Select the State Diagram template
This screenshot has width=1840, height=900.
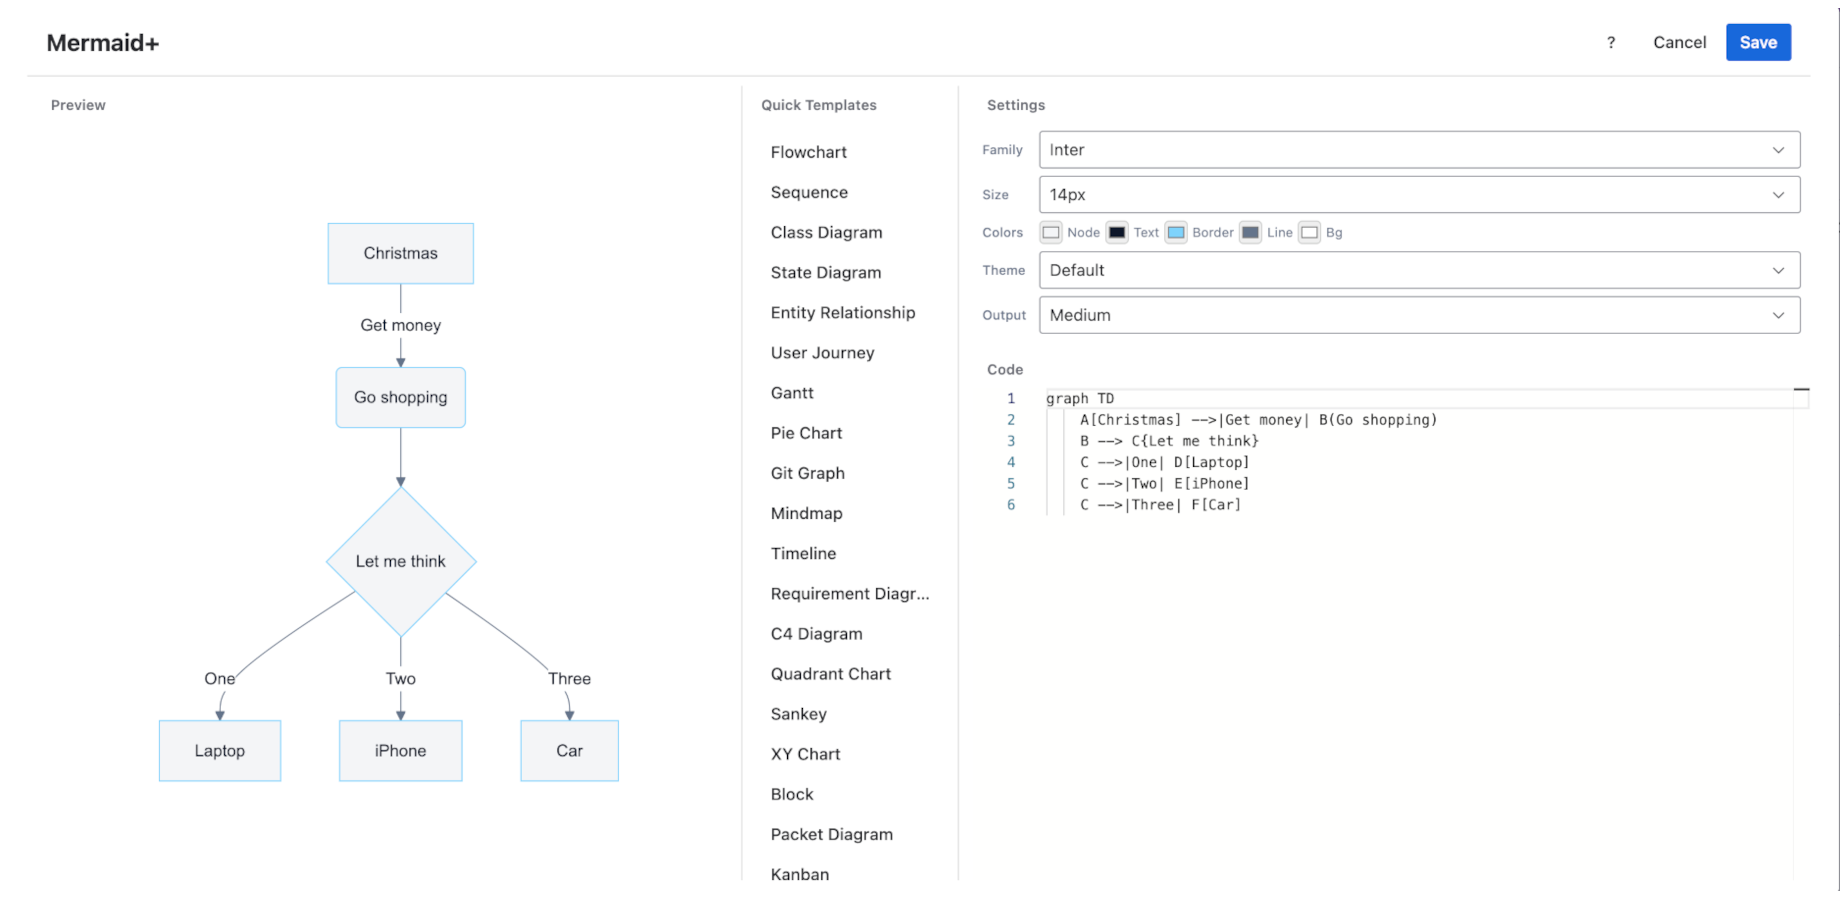tap(826, 272)
